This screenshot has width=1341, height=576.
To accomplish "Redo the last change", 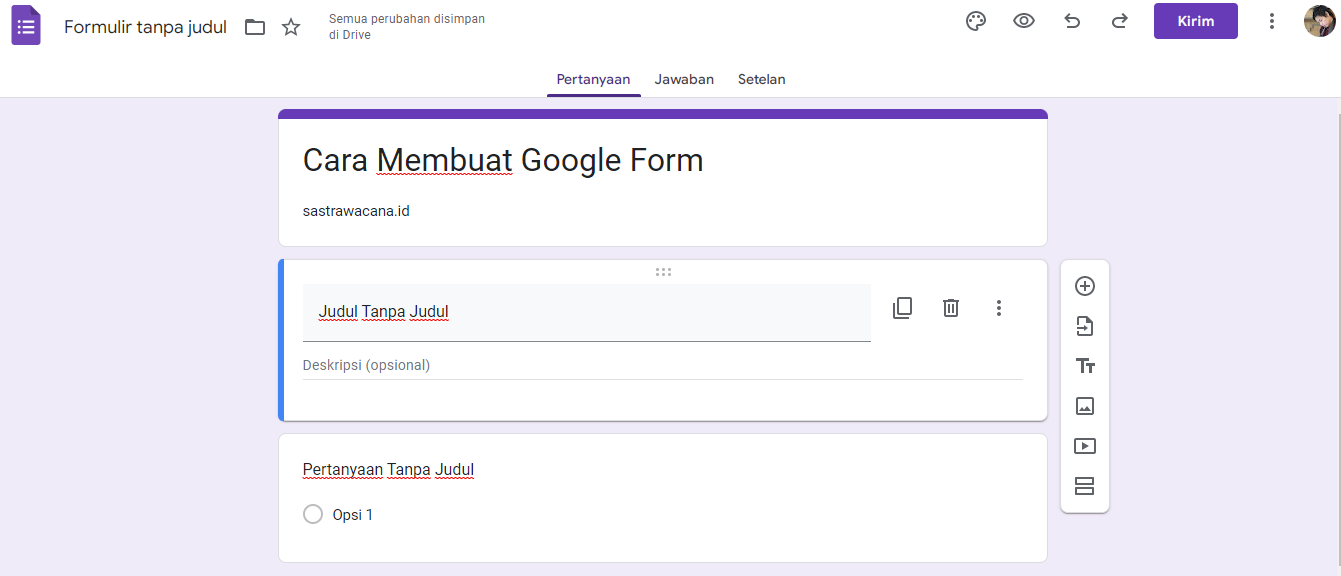I will coord(1119,20).
